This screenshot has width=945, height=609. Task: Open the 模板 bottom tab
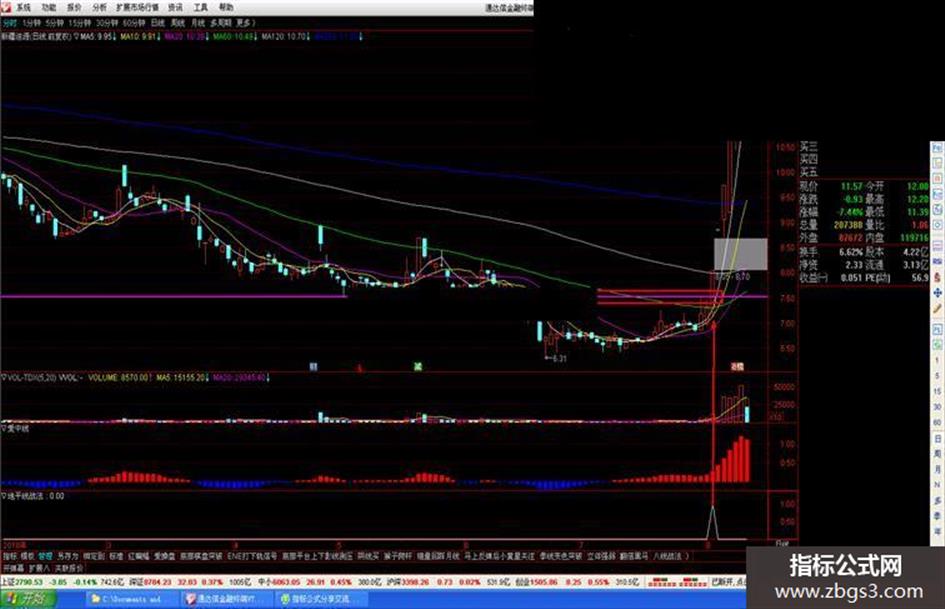tap(28, 556)
